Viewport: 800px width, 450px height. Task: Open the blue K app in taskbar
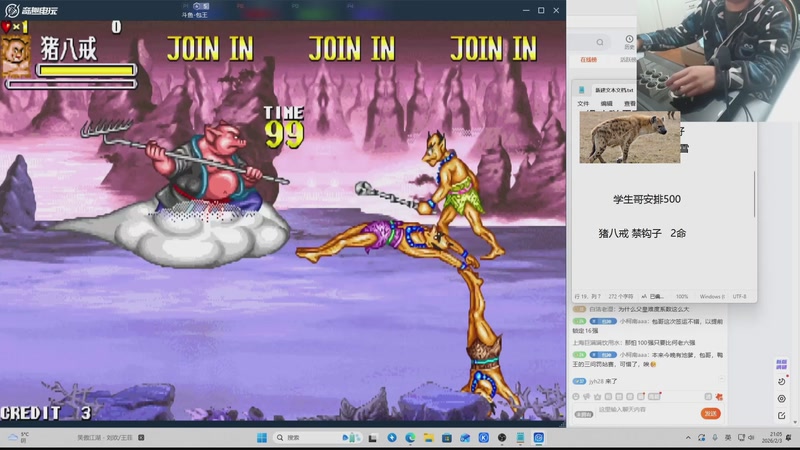[484, 438]
